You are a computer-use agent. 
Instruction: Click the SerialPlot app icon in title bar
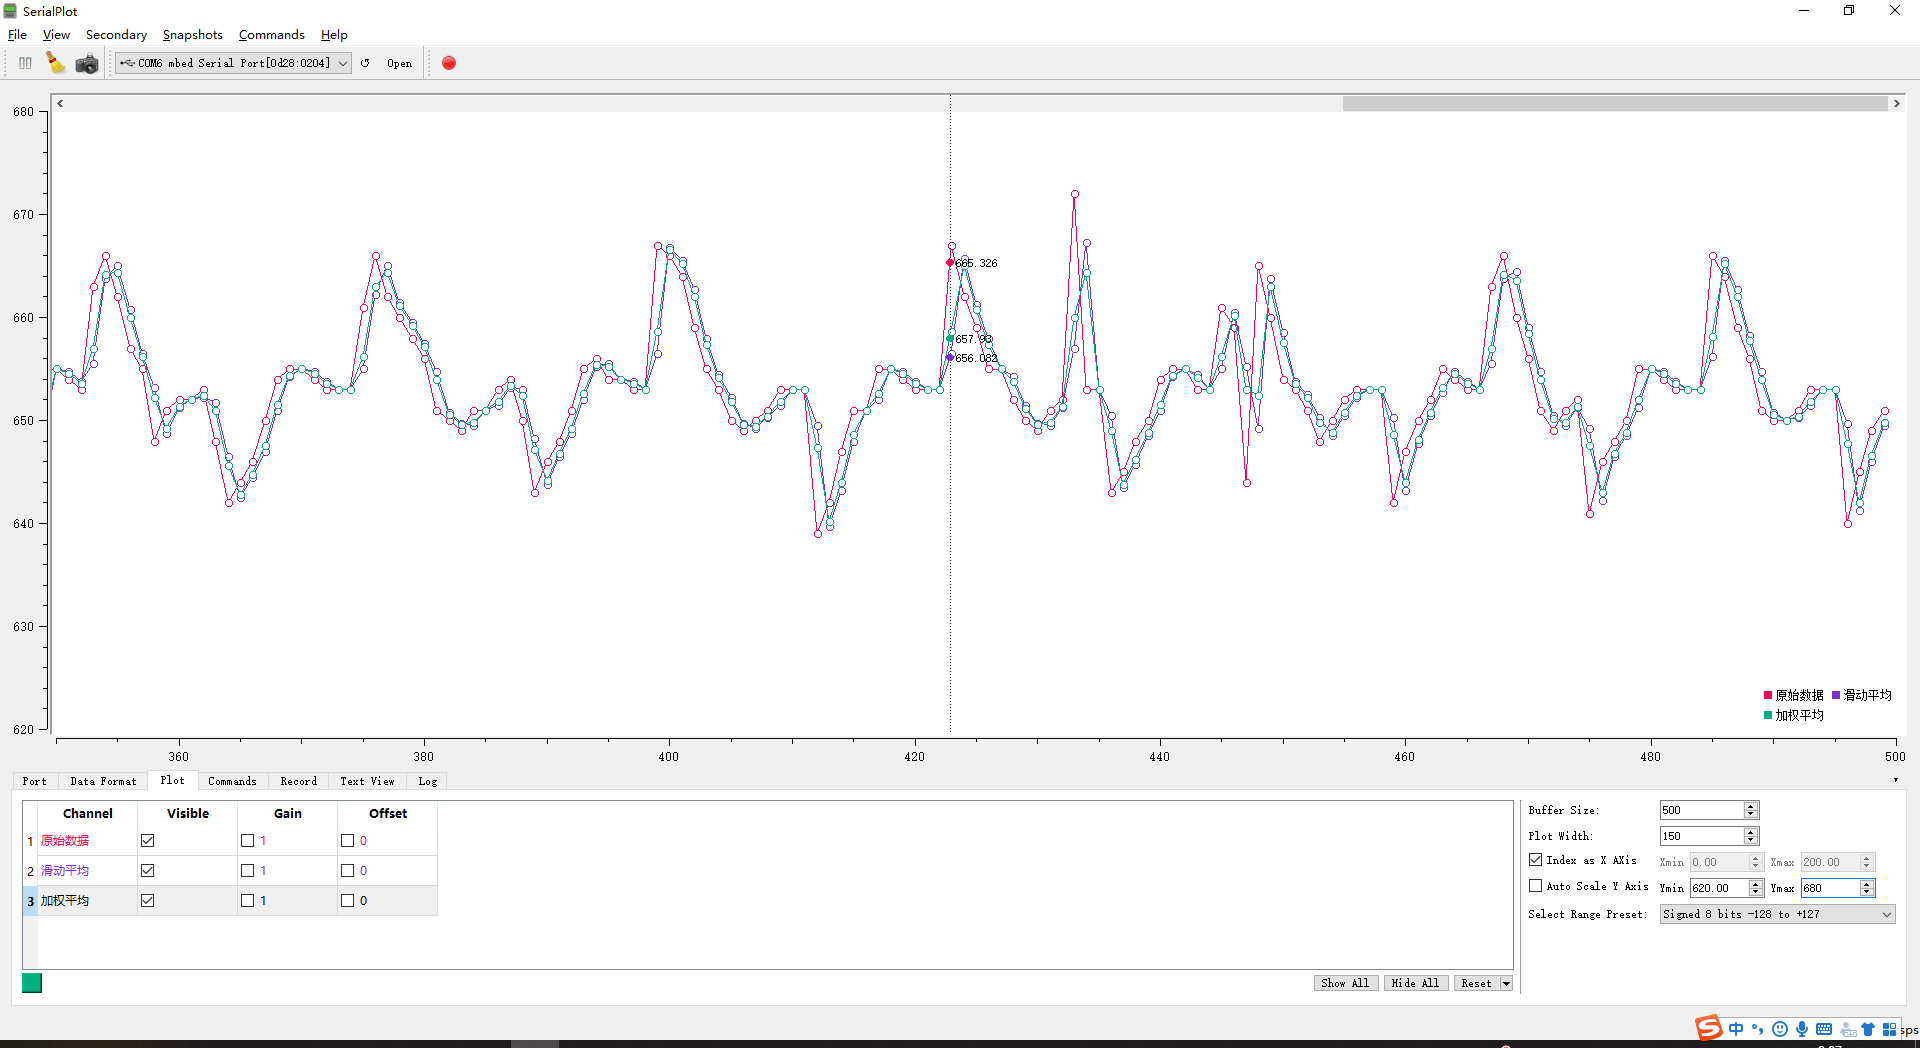(10, 11)
